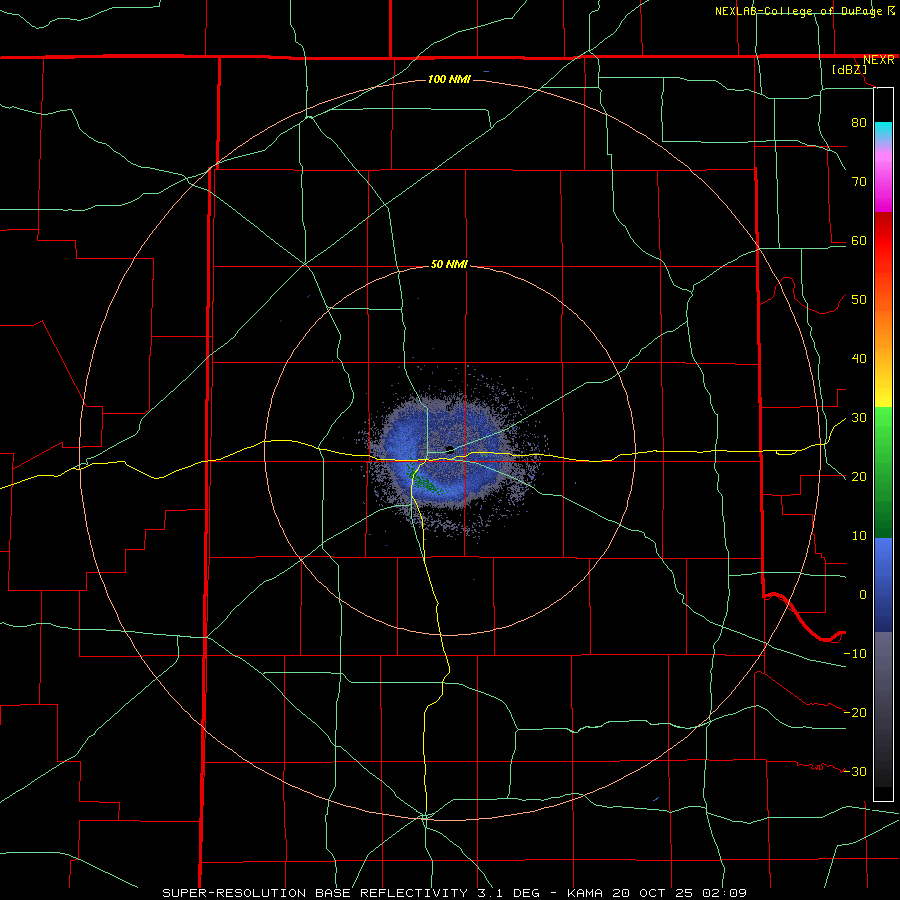Viewport: 900px width, 900px height.
Task: Click the 80 value on the dBZ scale
Action: click(x=859, y=122)
